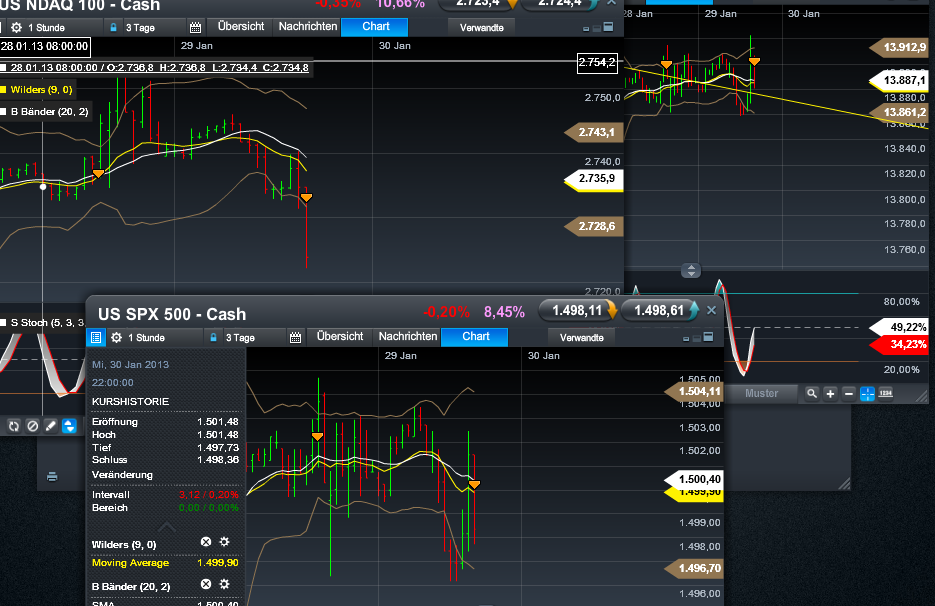Open calendar date picker in NDAQ 100 window
The height and width of the screenshot is (606, 935).
tap(195, 27)
